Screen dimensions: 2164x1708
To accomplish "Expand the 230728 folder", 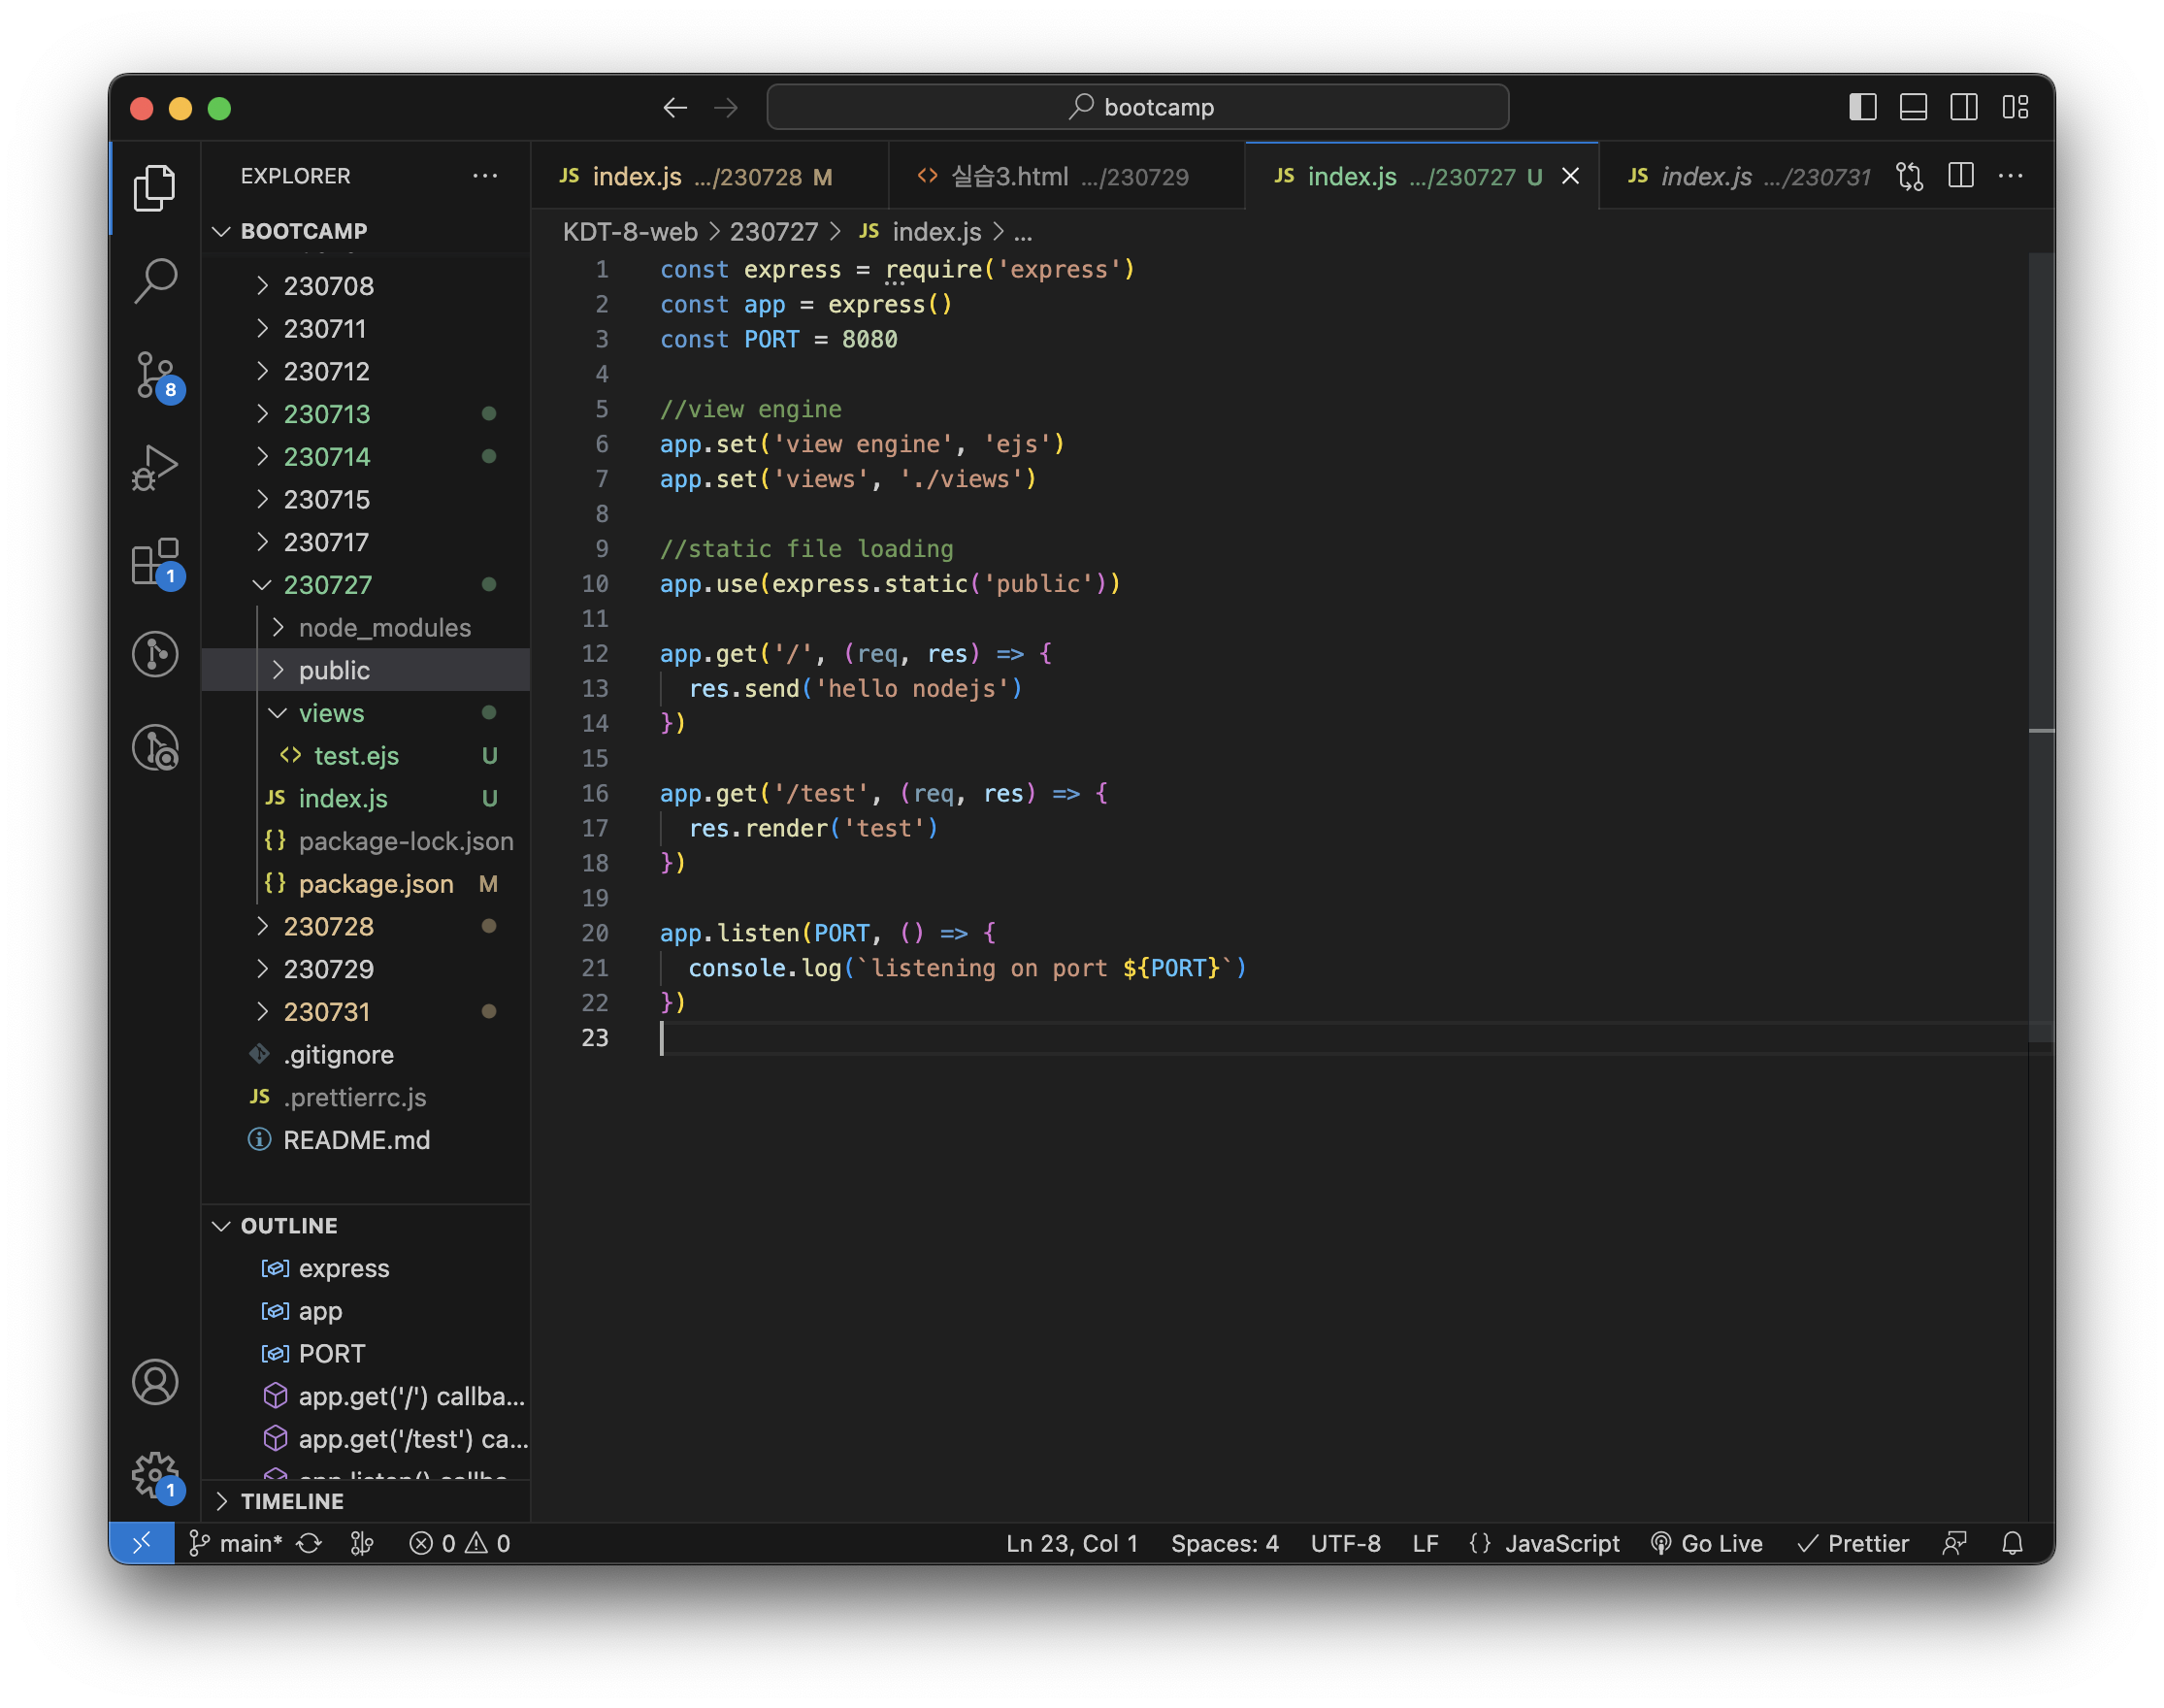I will coord(328,926).
